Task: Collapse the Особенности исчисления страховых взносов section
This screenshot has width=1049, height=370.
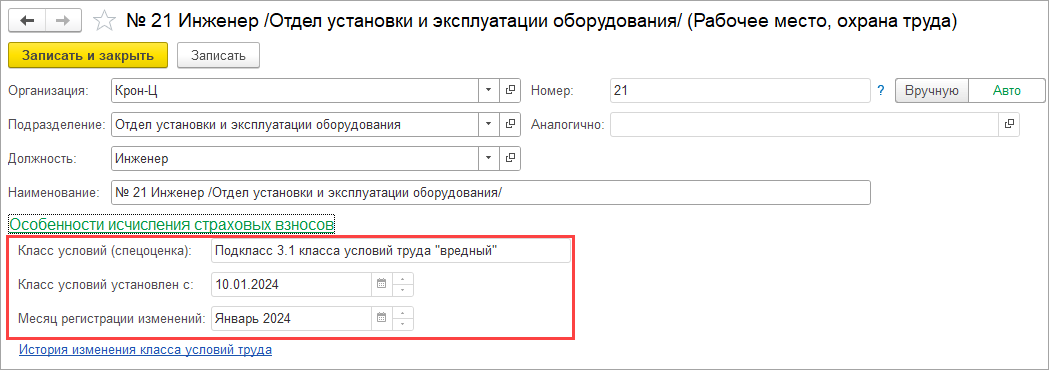Action: tap(171, 224)
